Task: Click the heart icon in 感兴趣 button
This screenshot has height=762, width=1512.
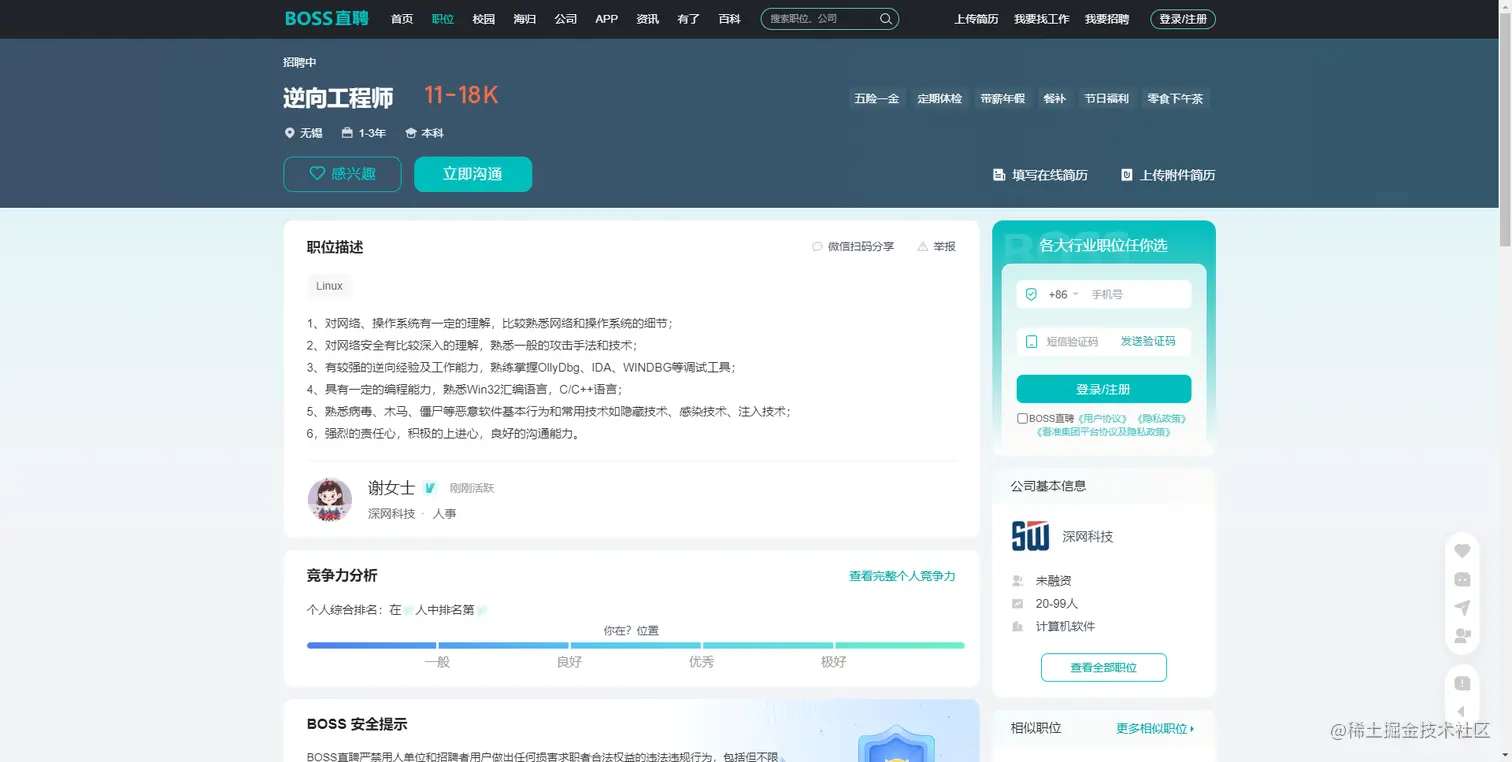Action: 317,174
